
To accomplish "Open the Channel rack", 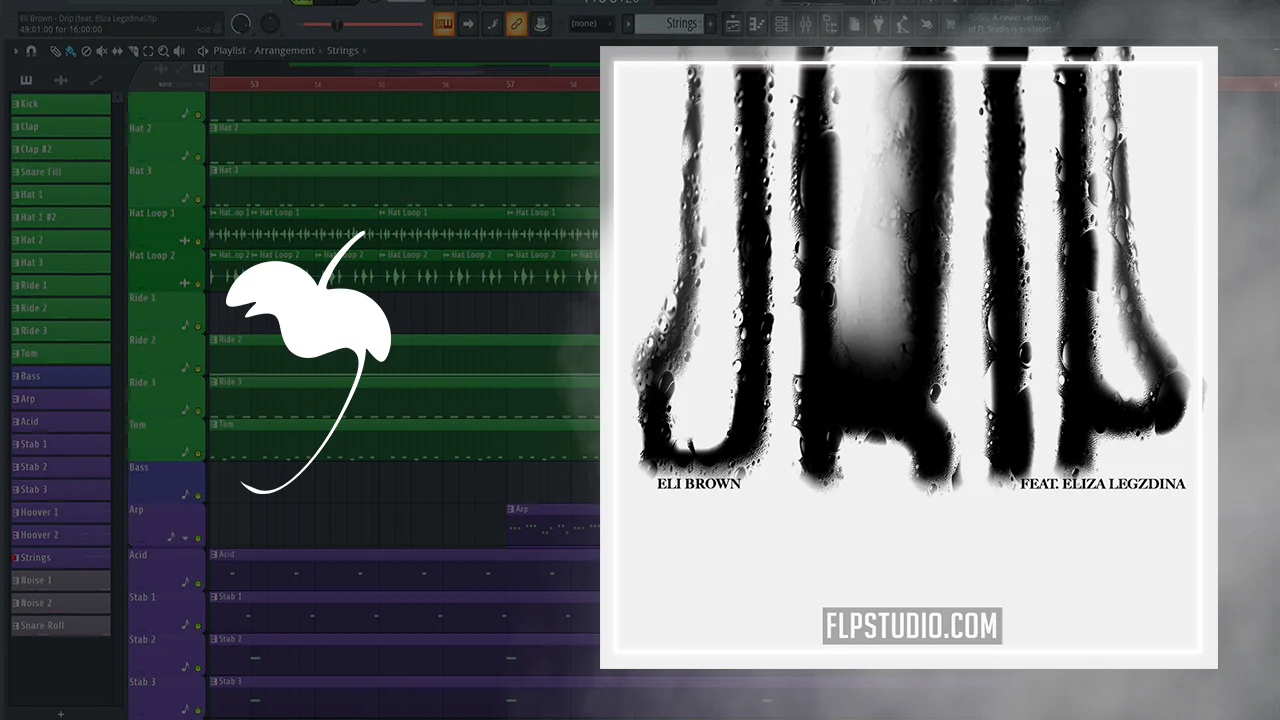I will (782, 24).
